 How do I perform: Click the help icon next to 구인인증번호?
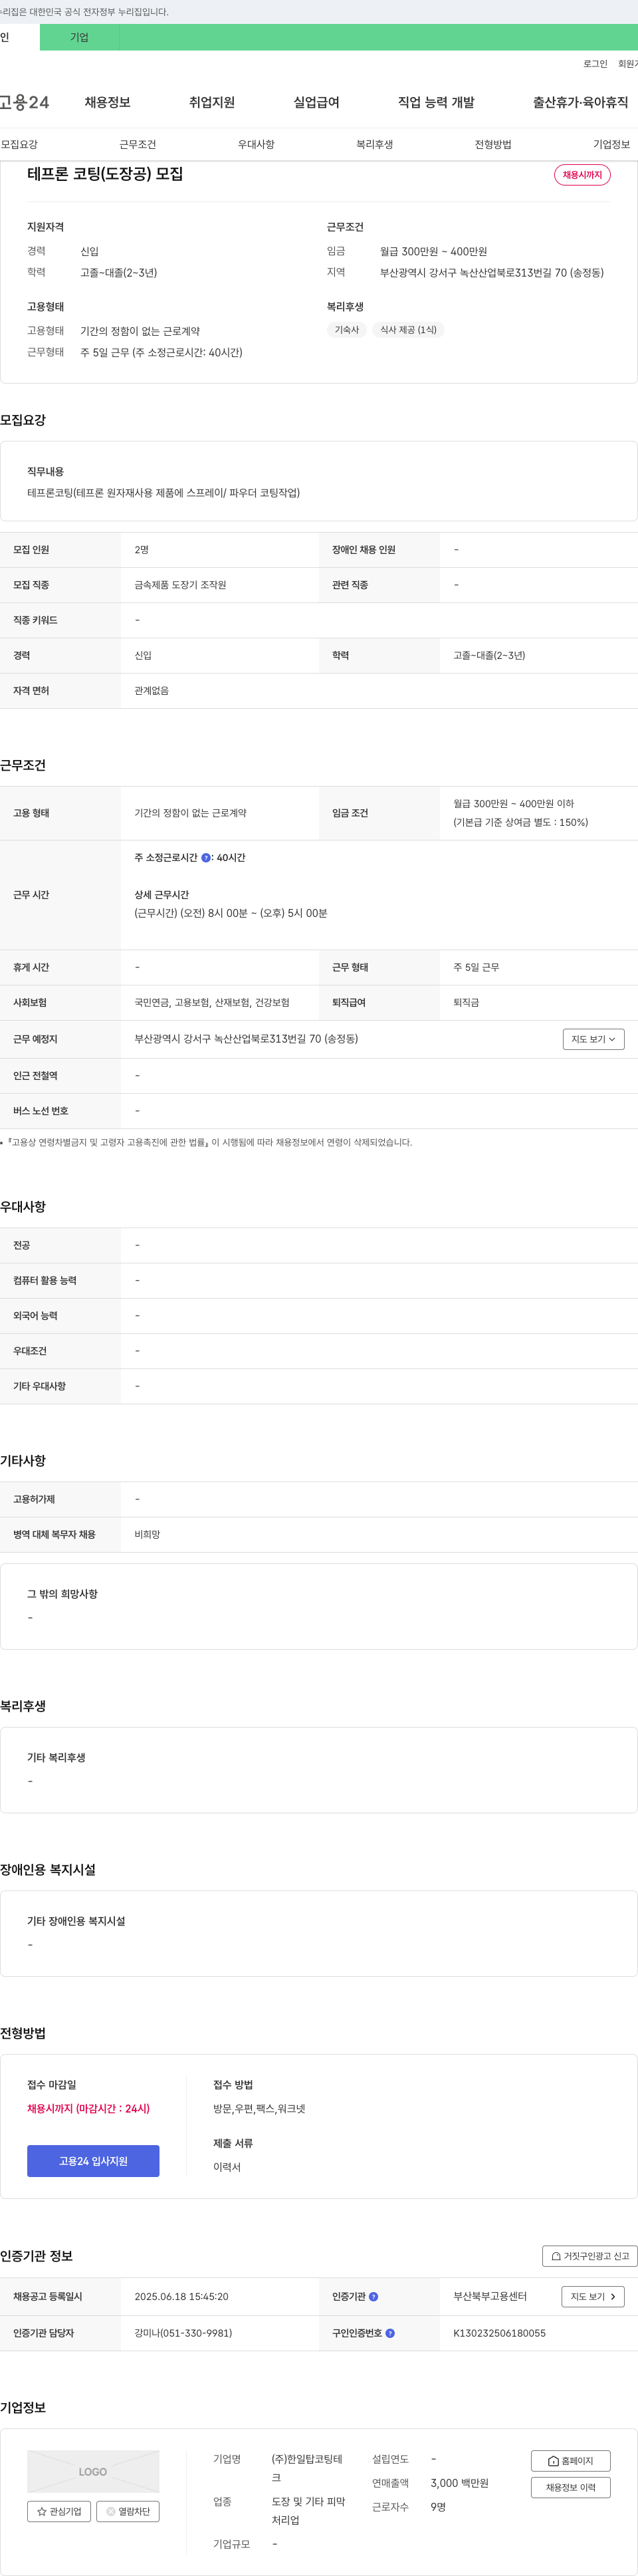pyautogui.click(x=390, y=2333)
